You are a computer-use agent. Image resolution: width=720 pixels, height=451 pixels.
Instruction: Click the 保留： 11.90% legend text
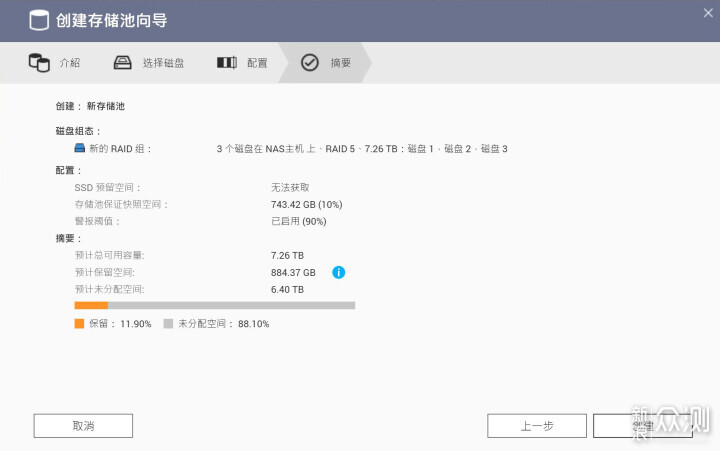tap(120, 324)
